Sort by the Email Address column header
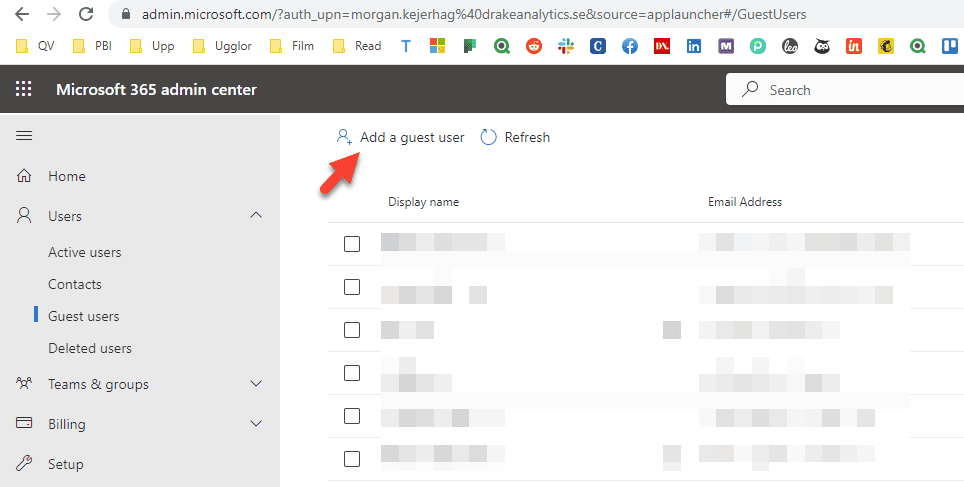Viewport: 964px width, 487px height. (x=745, y=202)
